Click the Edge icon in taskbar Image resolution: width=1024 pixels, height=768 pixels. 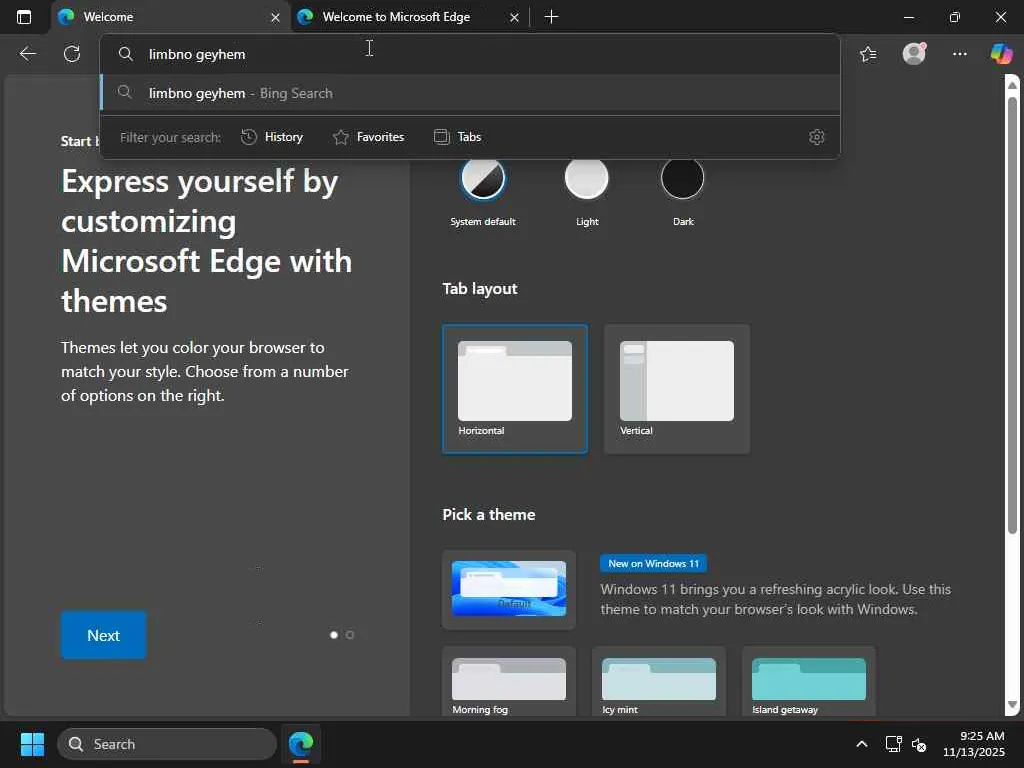click(x=301, y=744)
